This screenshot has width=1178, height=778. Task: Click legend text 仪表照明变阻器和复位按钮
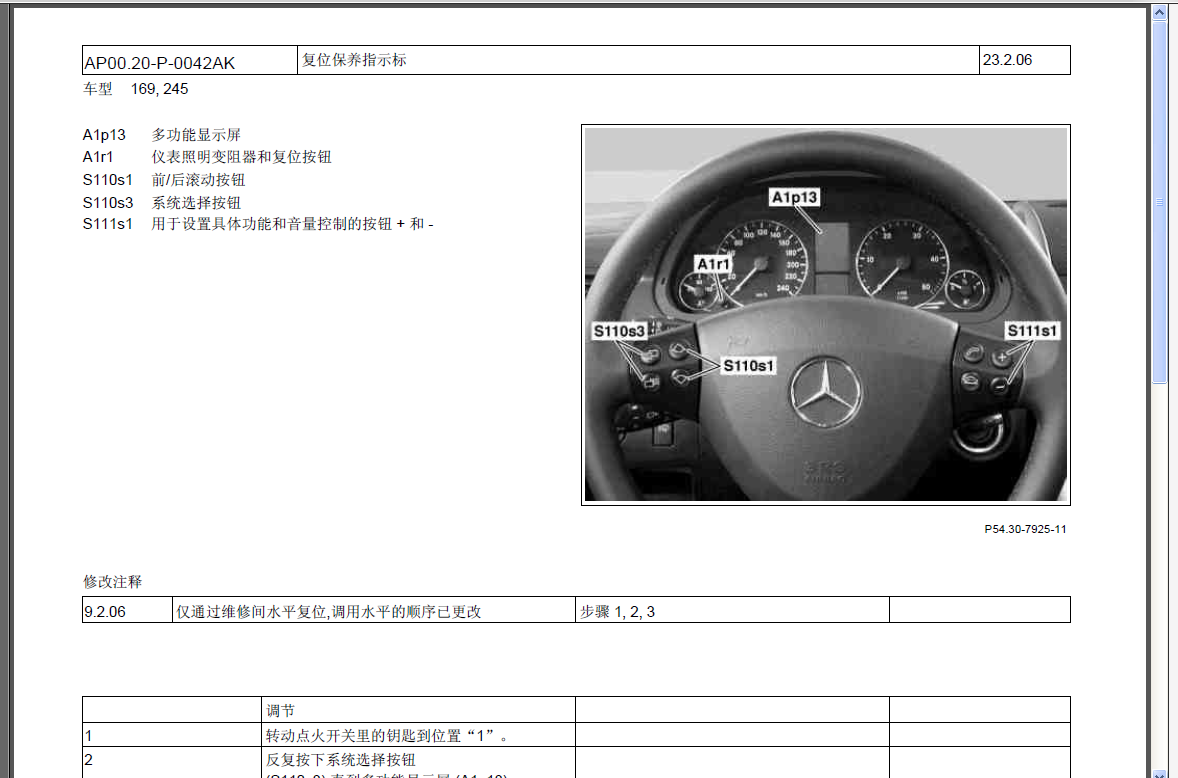point(241,157)
